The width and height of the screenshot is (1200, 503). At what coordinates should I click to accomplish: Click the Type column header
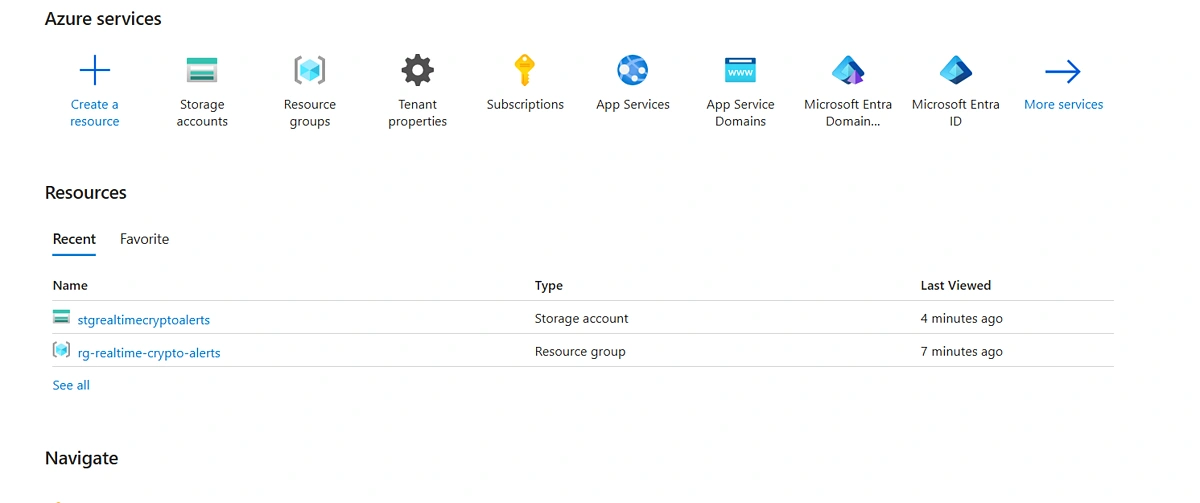549,286
